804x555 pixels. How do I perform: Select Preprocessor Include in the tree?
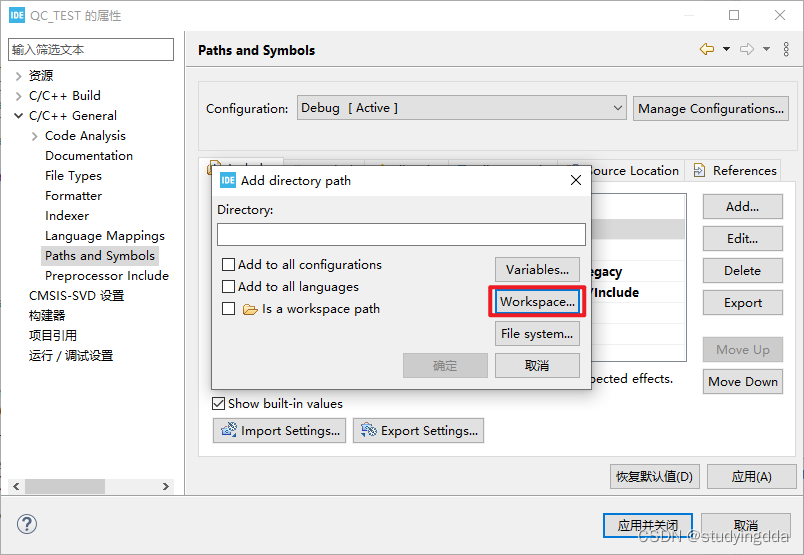tap(107, 276)
